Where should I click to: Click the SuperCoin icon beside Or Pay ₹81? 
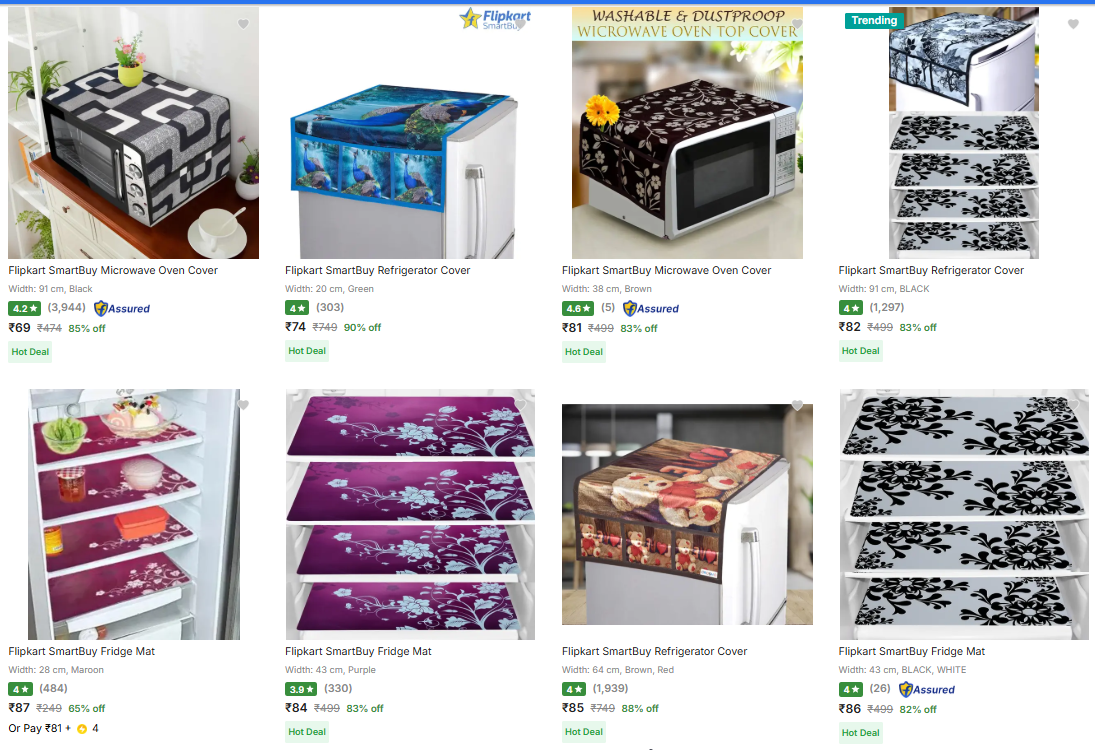pyautogui.click(x=82, y=729)
